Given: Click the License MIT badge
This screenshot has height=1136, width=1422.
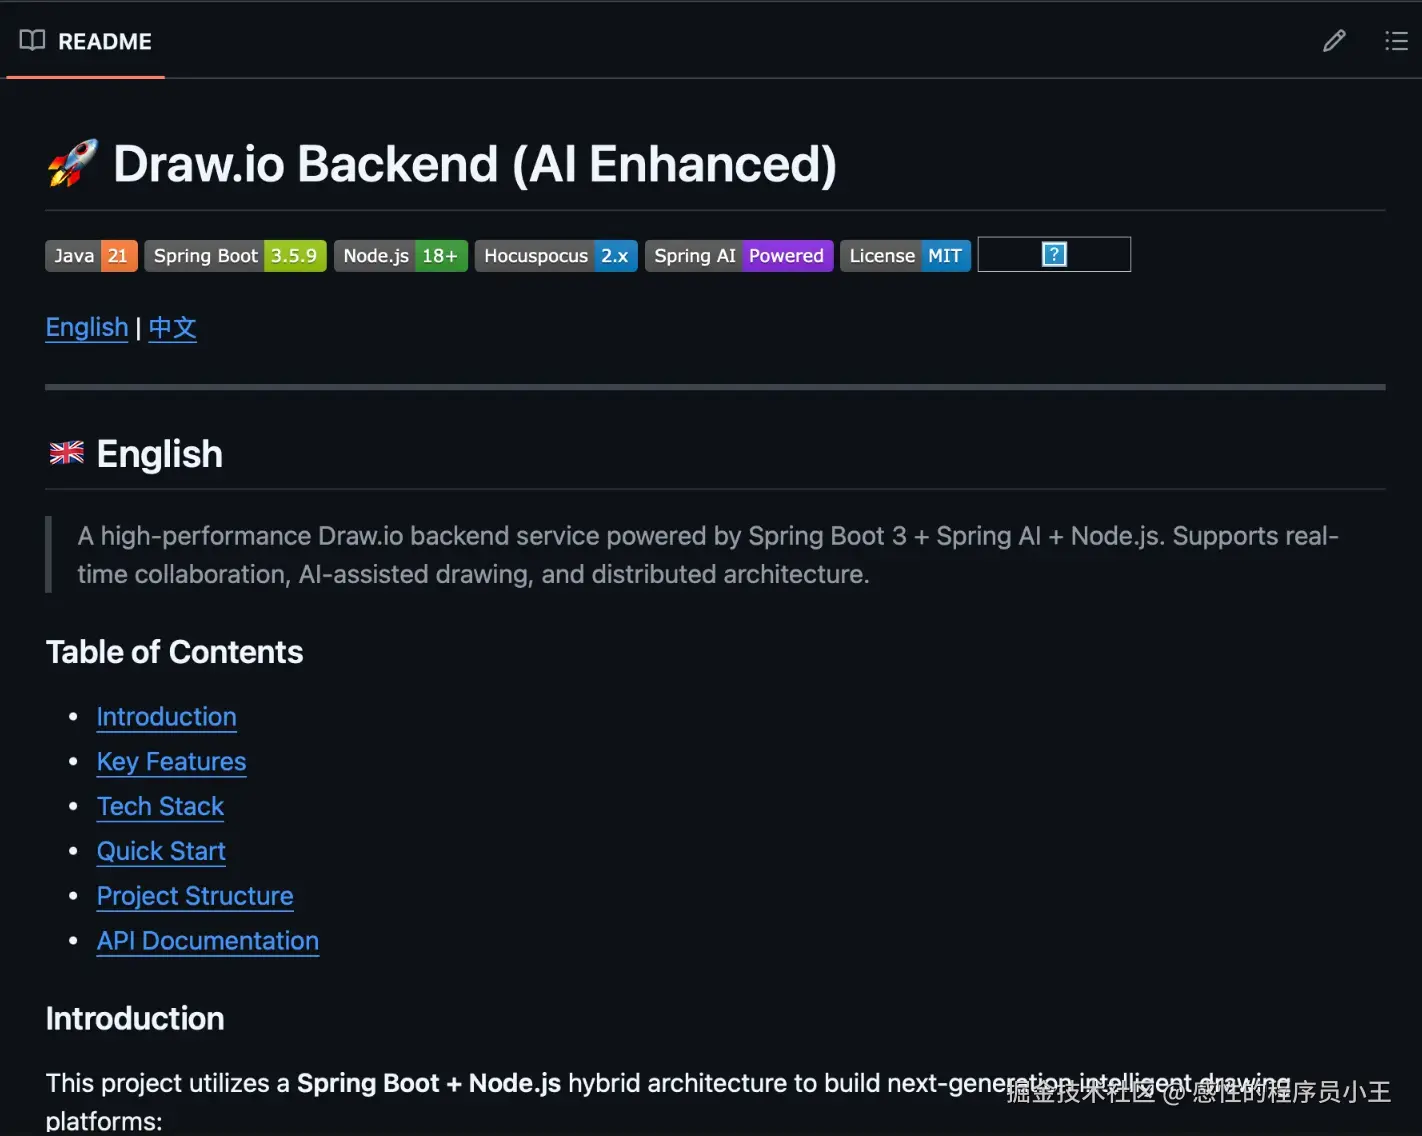Looking at the screenshot, I should point(905,256).
